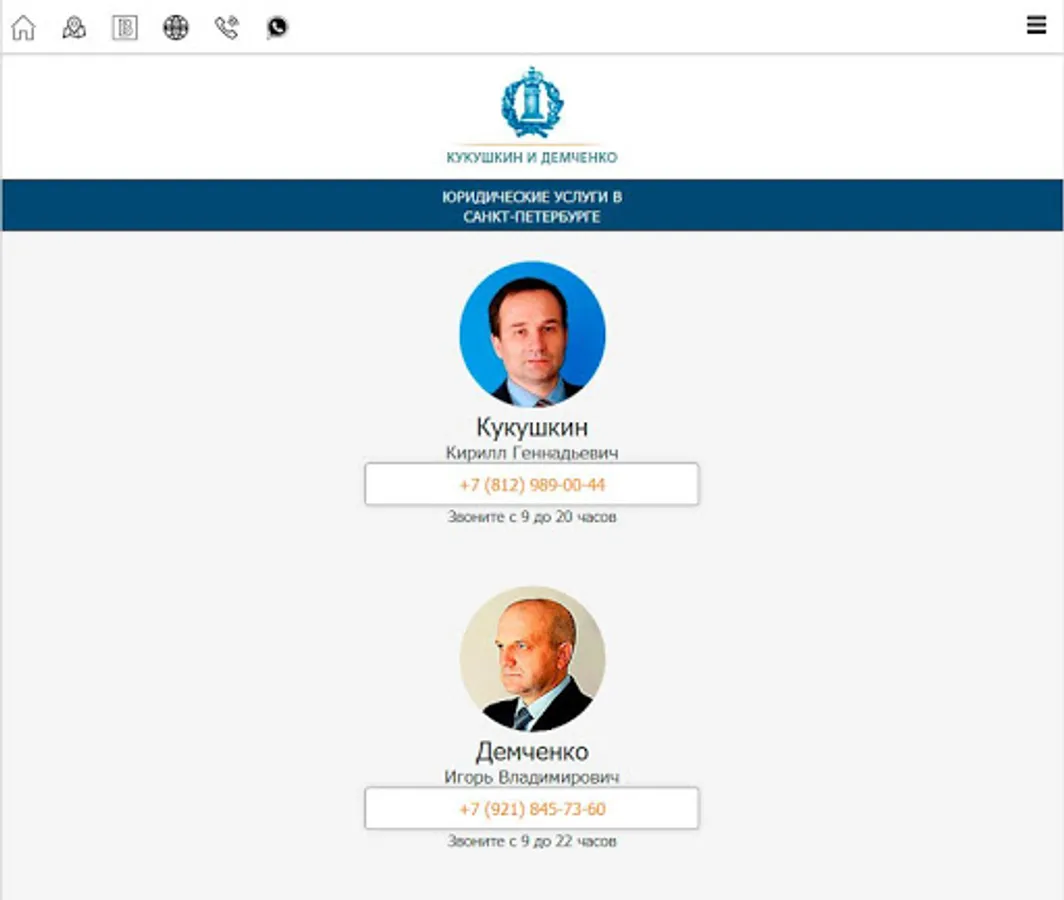Open Демченко's round portrait photo
Screen dimensions: 1064x900
point(533,659)
